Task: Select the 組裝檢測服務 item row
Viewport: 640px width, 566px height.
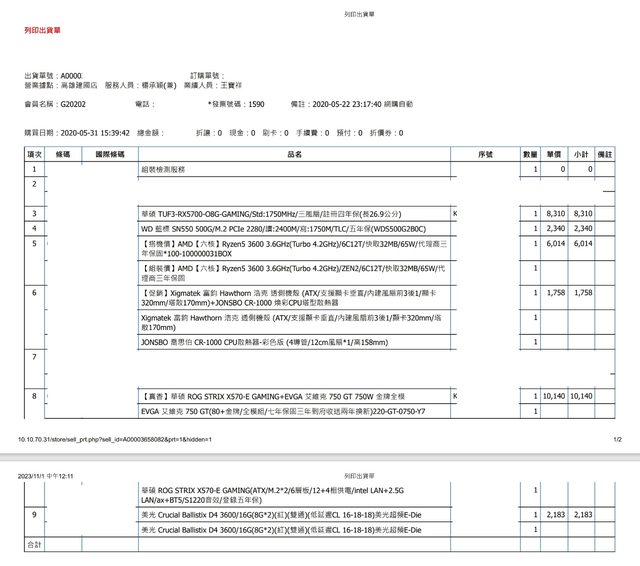Action: tap(164, 170)
